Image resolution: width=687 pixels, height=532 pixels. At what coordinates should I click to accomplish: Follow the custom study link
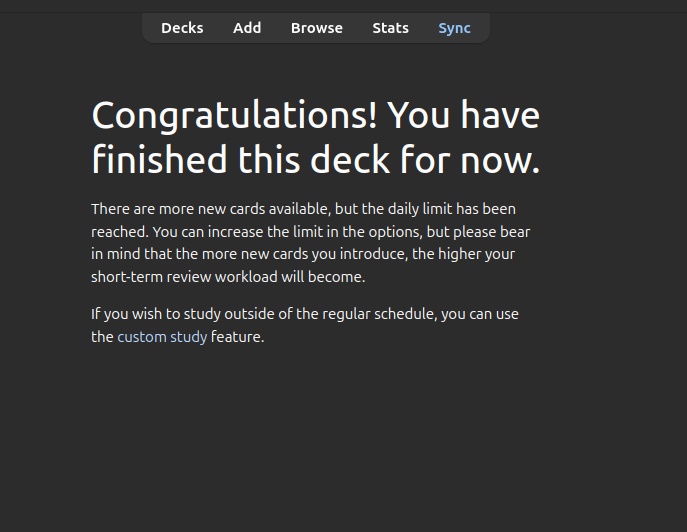(162, 337)
